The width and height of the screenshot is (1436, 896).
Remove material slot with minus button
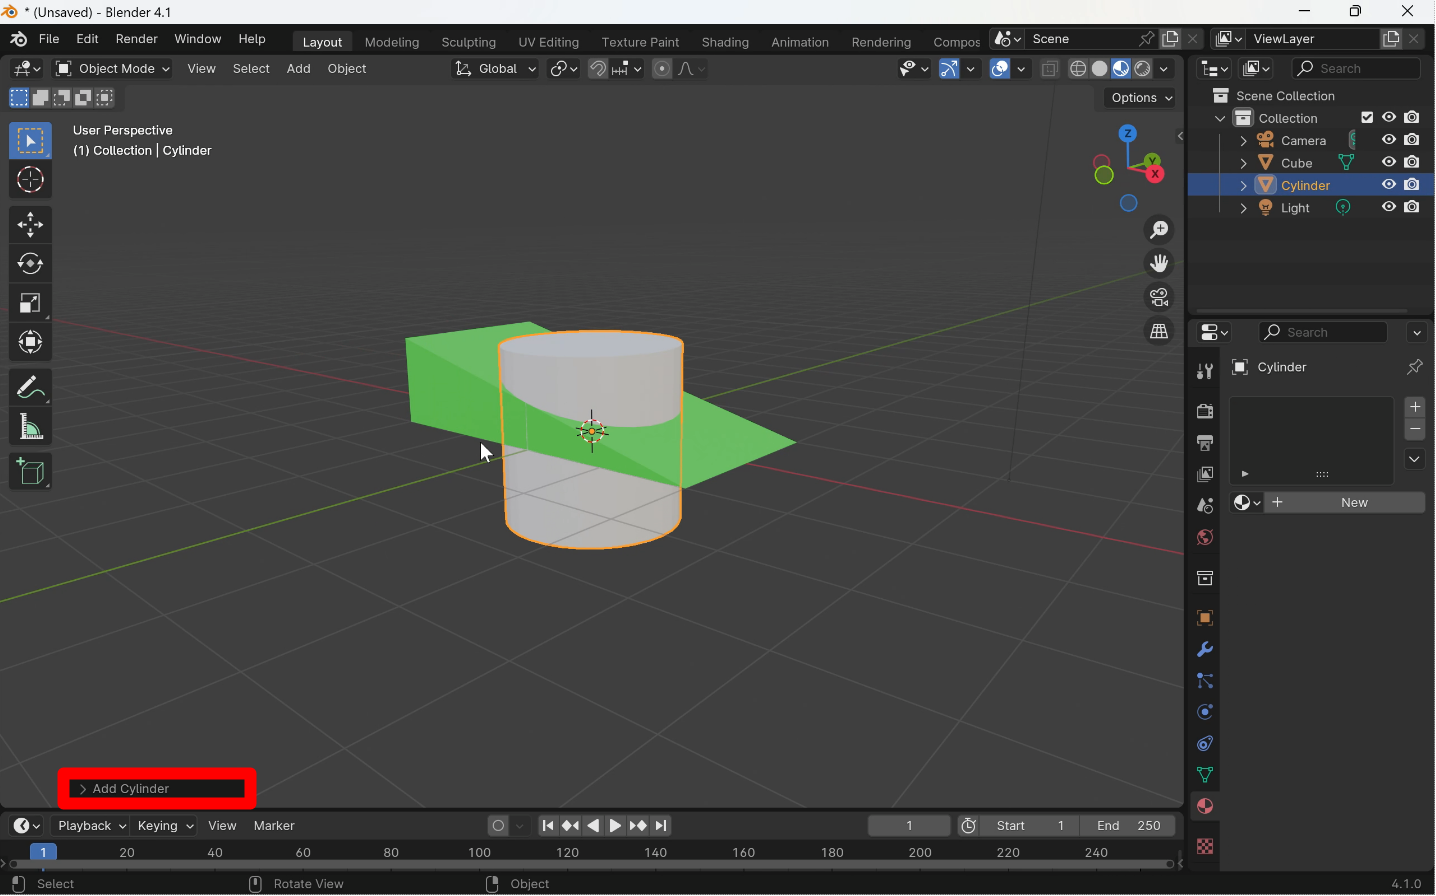[1415, 430]
